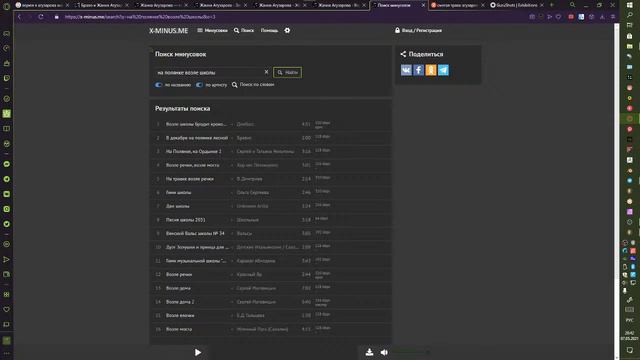Open result 'Возле дома 2'
640x360 pixels.
pos(180,302)
